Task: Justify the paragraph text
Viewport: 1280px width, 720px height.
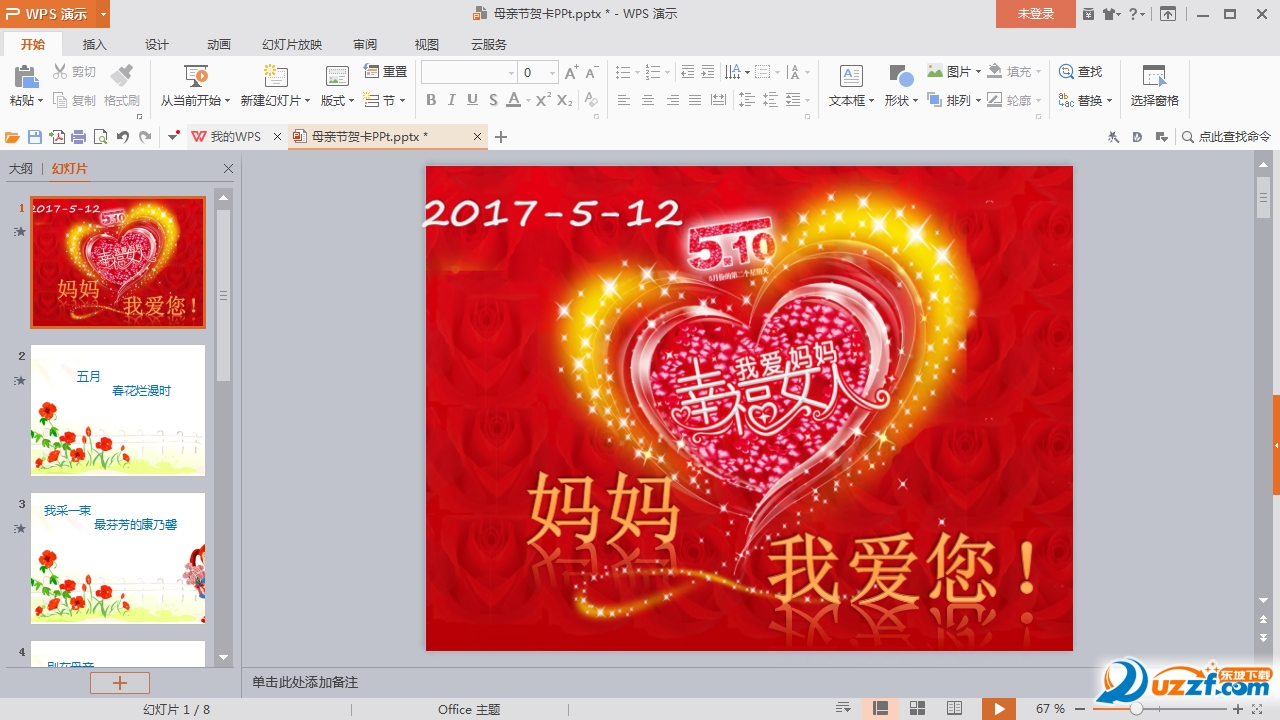Action: [x=695, y=100]
